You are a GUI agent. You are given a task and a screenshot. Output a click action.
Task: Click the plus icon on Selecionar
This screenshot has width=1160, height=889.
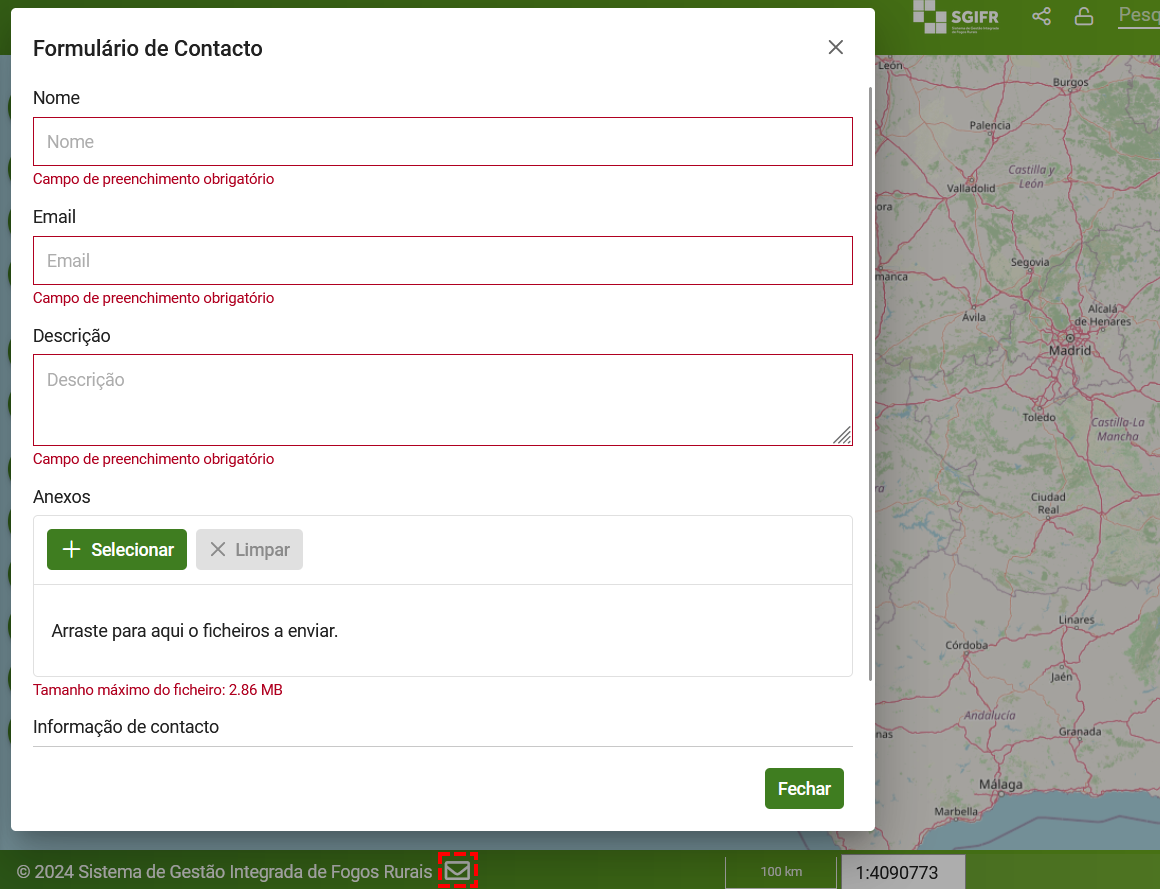click(x=71, y=550)
